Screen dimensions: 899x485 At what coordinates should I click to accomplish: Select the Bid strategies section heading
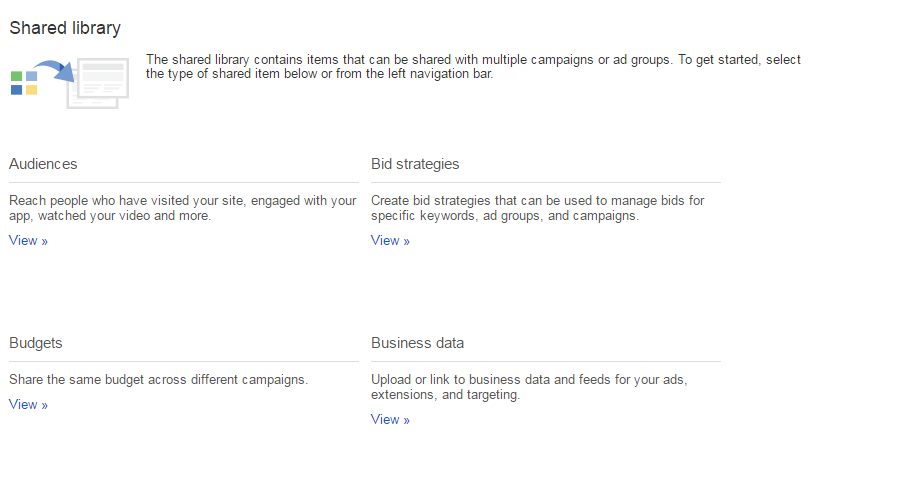[x=415, y=164]
